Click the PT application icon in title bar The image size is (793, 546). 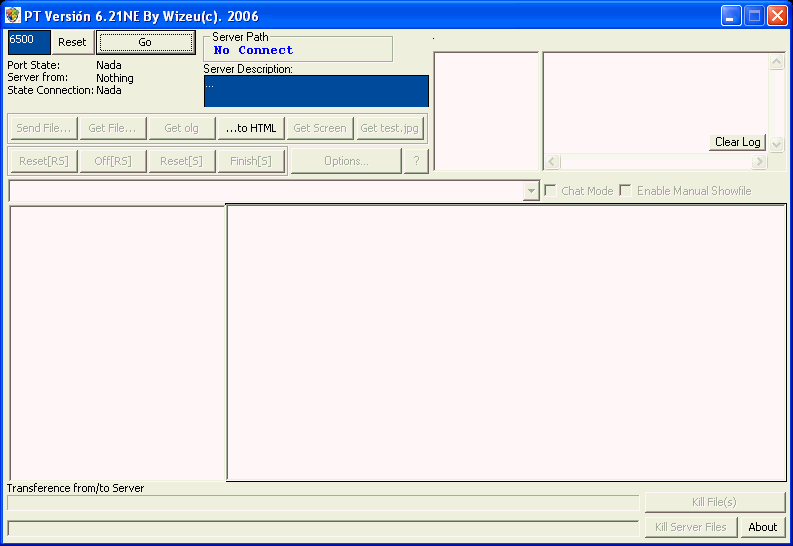[x=12, y=15]
